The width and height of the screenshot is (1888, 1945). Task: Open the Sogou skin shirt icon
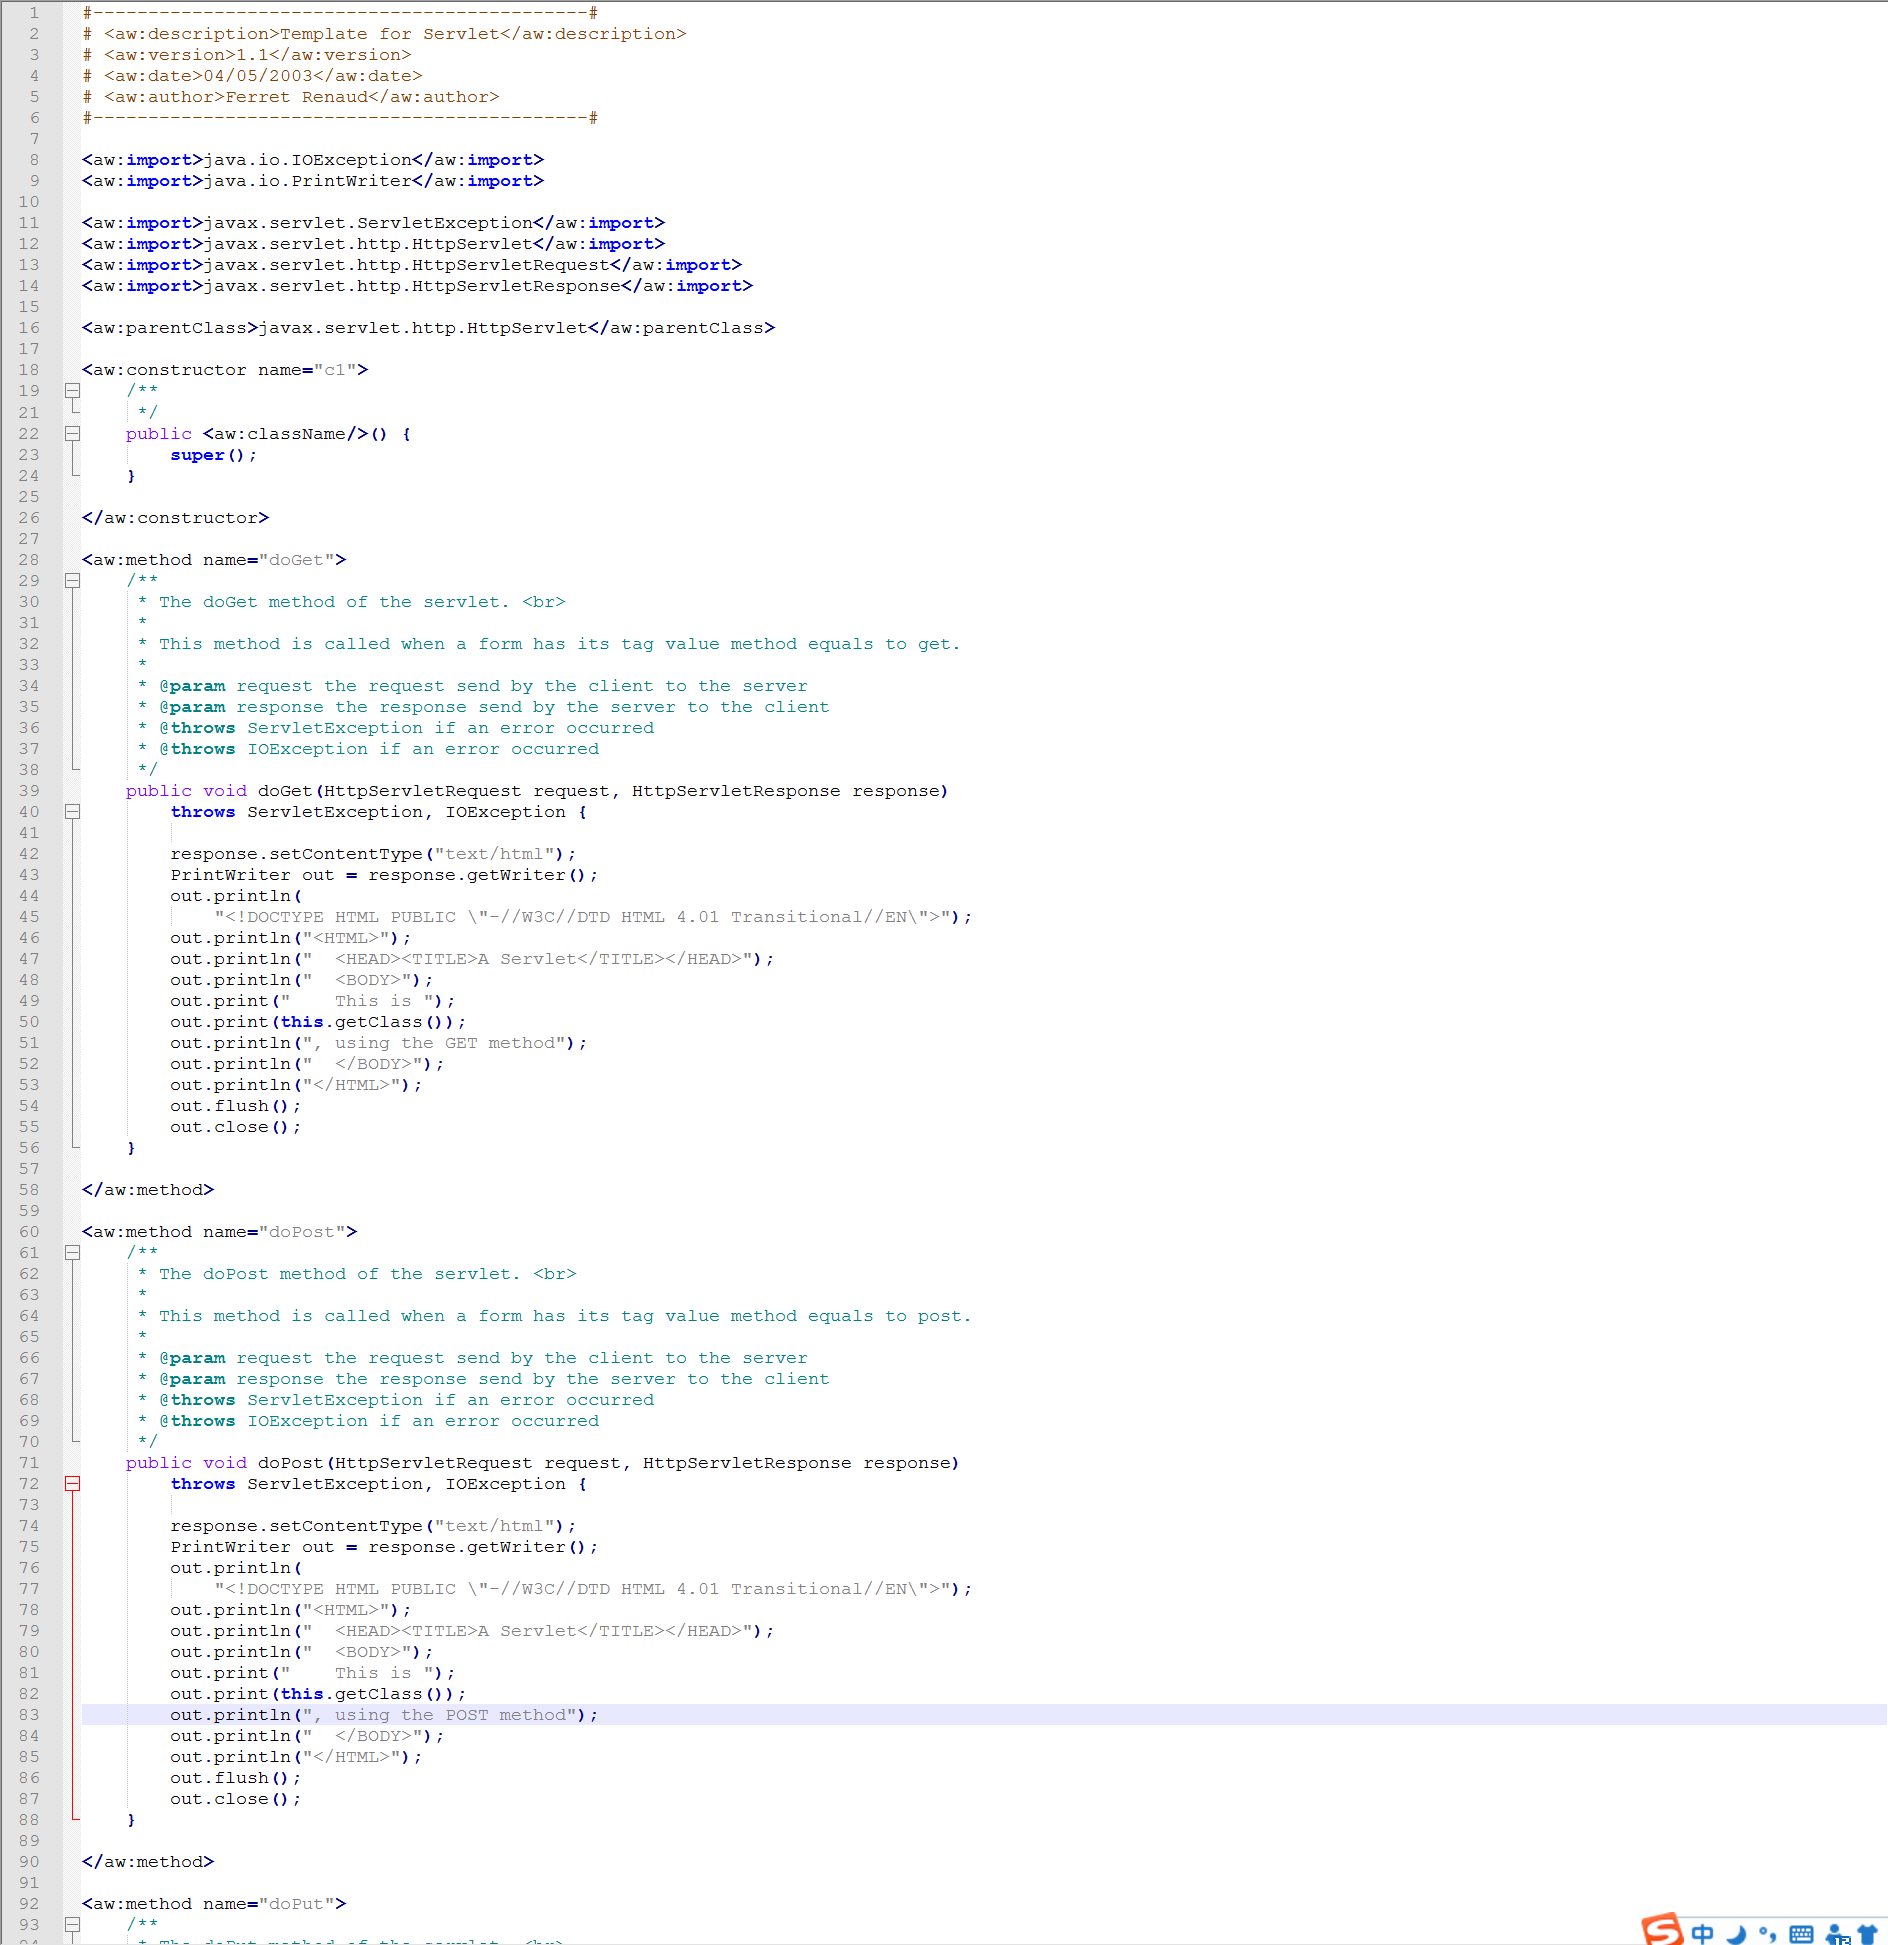[x=1867, y=1934]
